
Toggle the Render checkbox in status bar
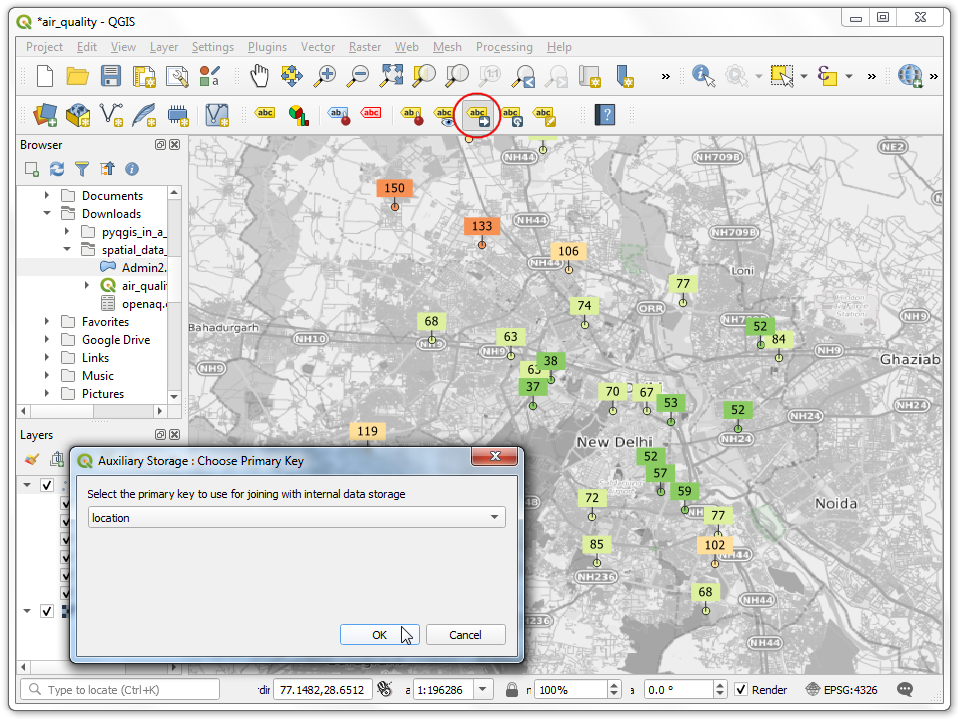point(741,689)
